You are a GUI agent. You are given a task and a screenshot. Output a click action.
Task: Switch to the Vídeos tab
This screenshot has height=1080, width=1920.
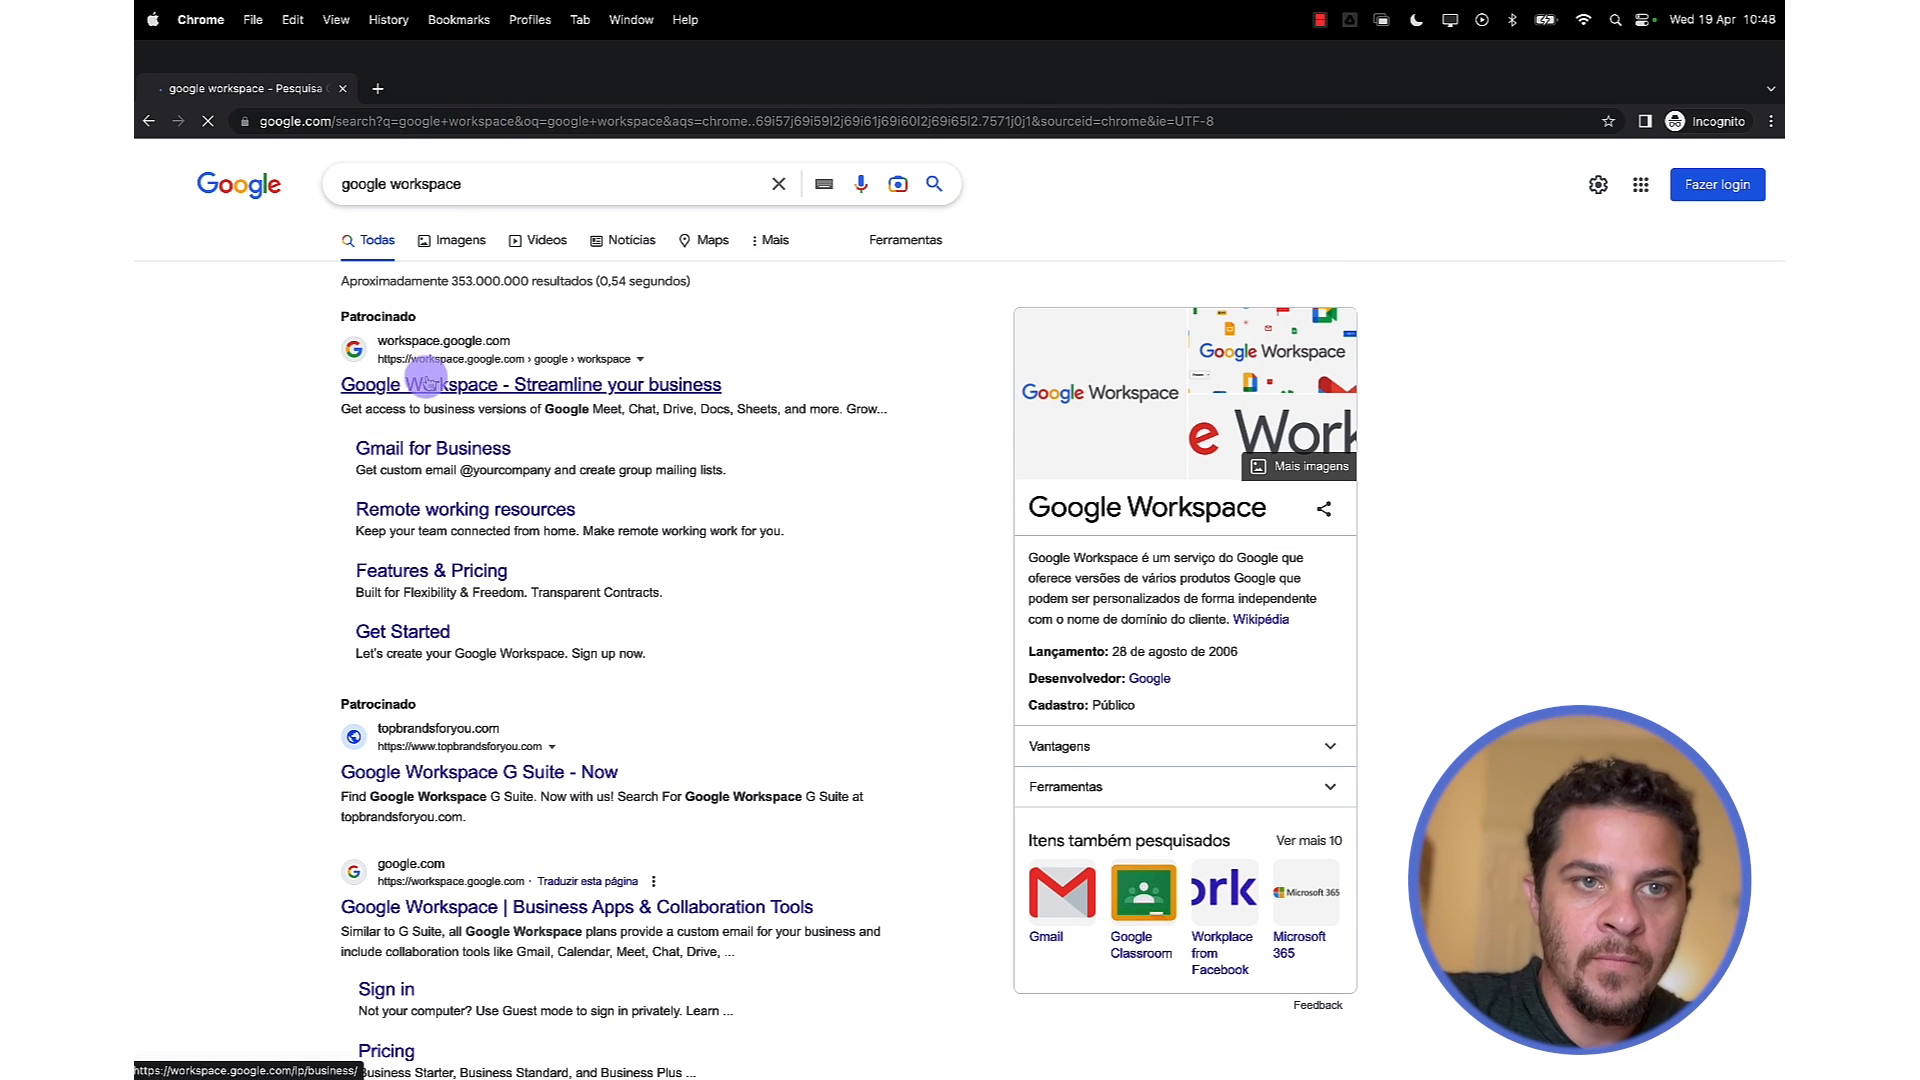pyautogui.click(x=538, y=240)
